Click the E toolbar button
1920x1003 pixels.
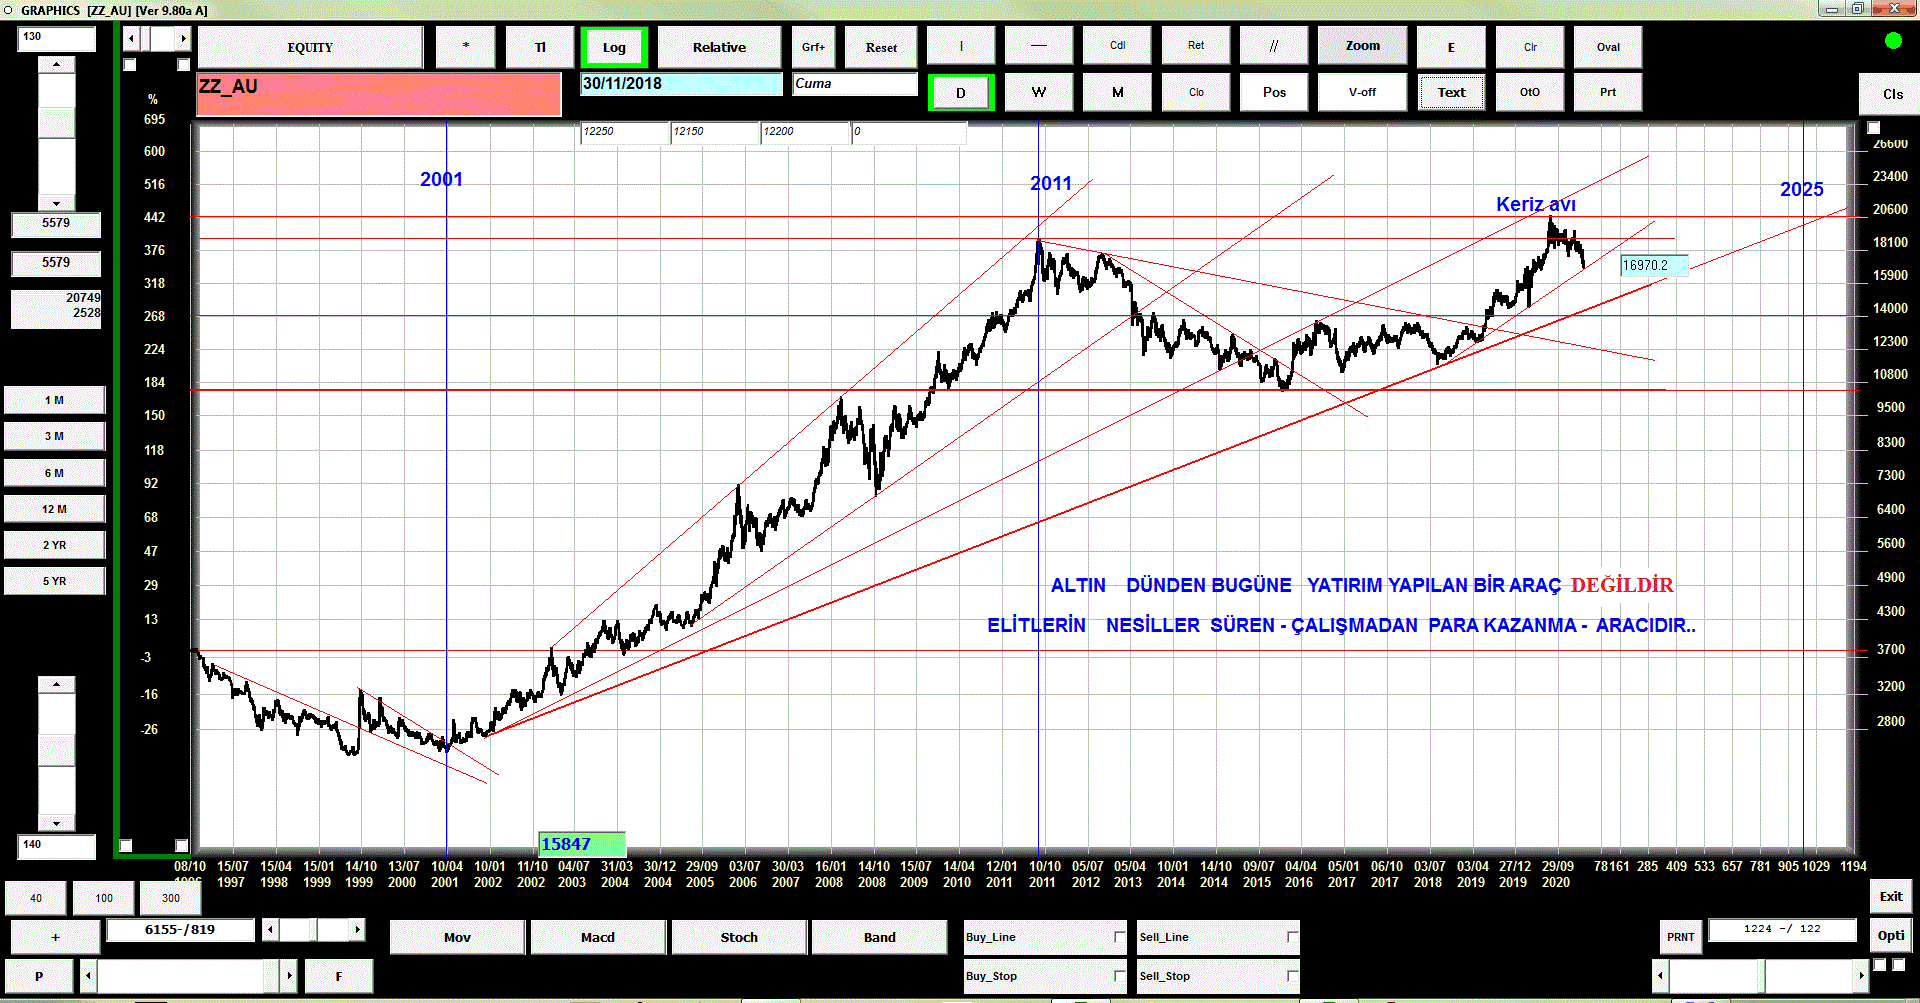click(x=1451, y=47)
